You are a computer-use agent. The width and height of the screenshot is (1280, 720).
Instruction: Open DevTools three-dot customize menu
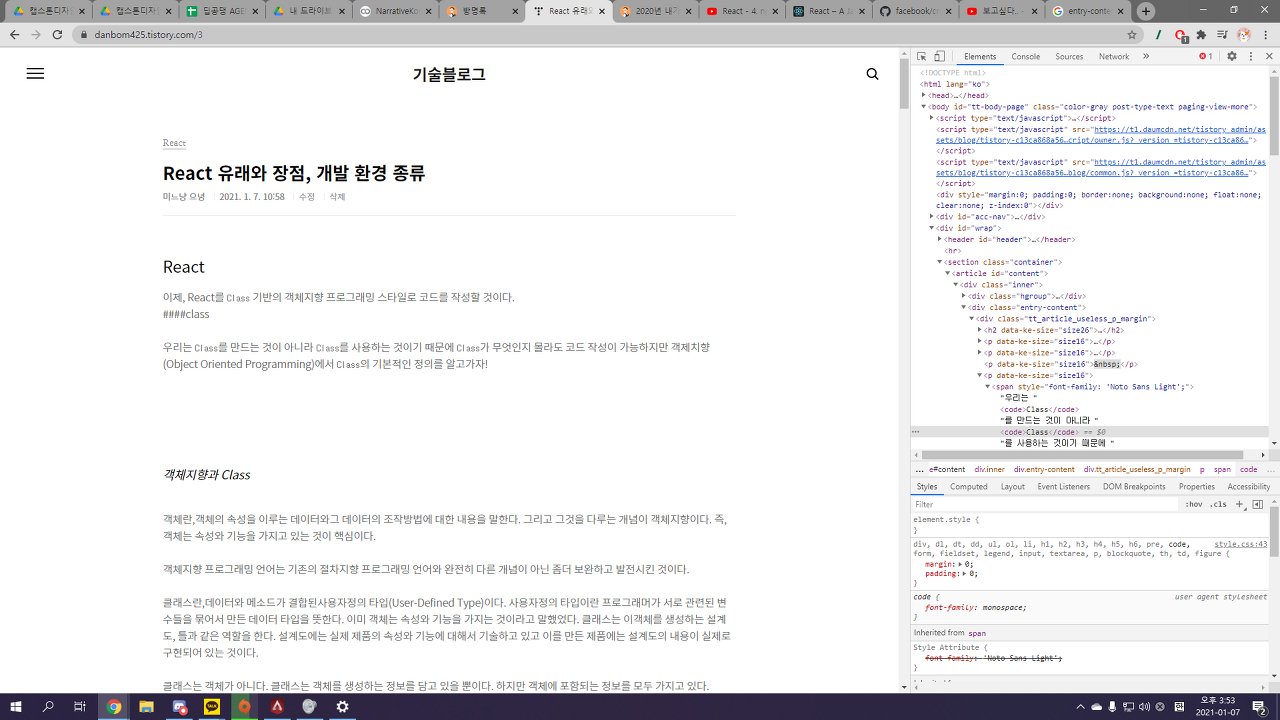[1250, 57]
